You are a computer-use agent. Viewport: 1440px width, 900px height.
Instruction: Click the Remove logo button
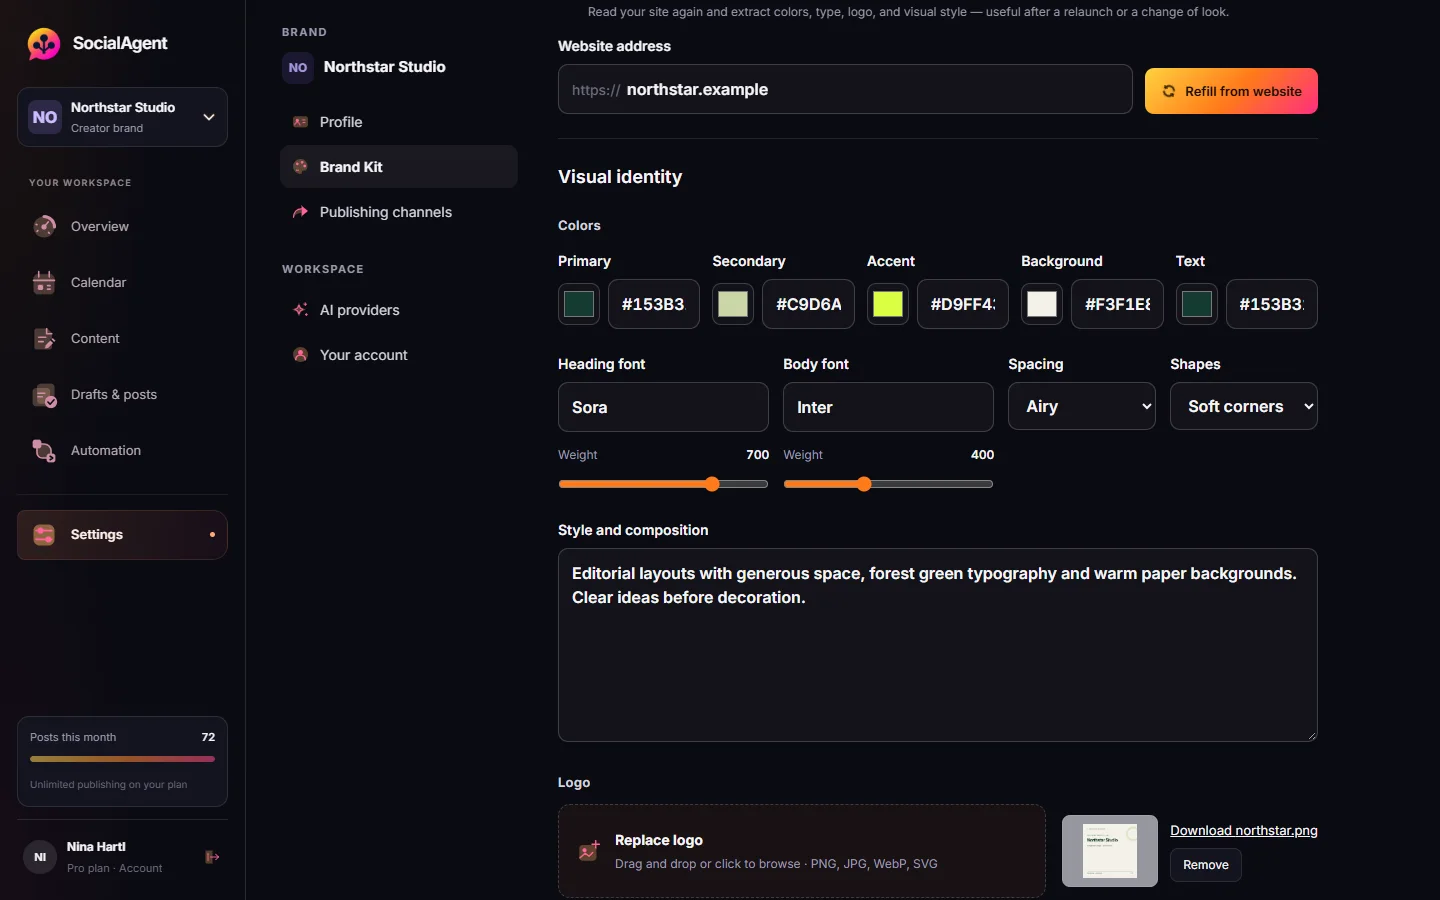coord(1206,865)
